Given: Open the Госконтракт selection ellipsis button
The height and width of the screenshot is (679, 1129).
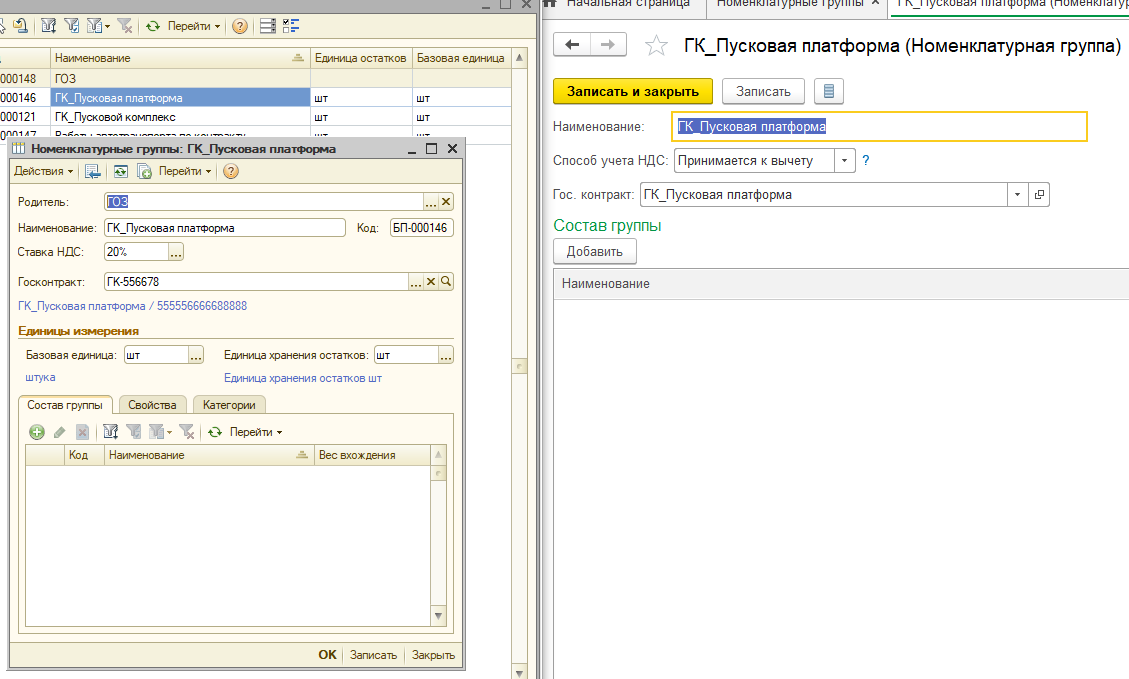Looking at the screenshot, I should tap(415, 282).
